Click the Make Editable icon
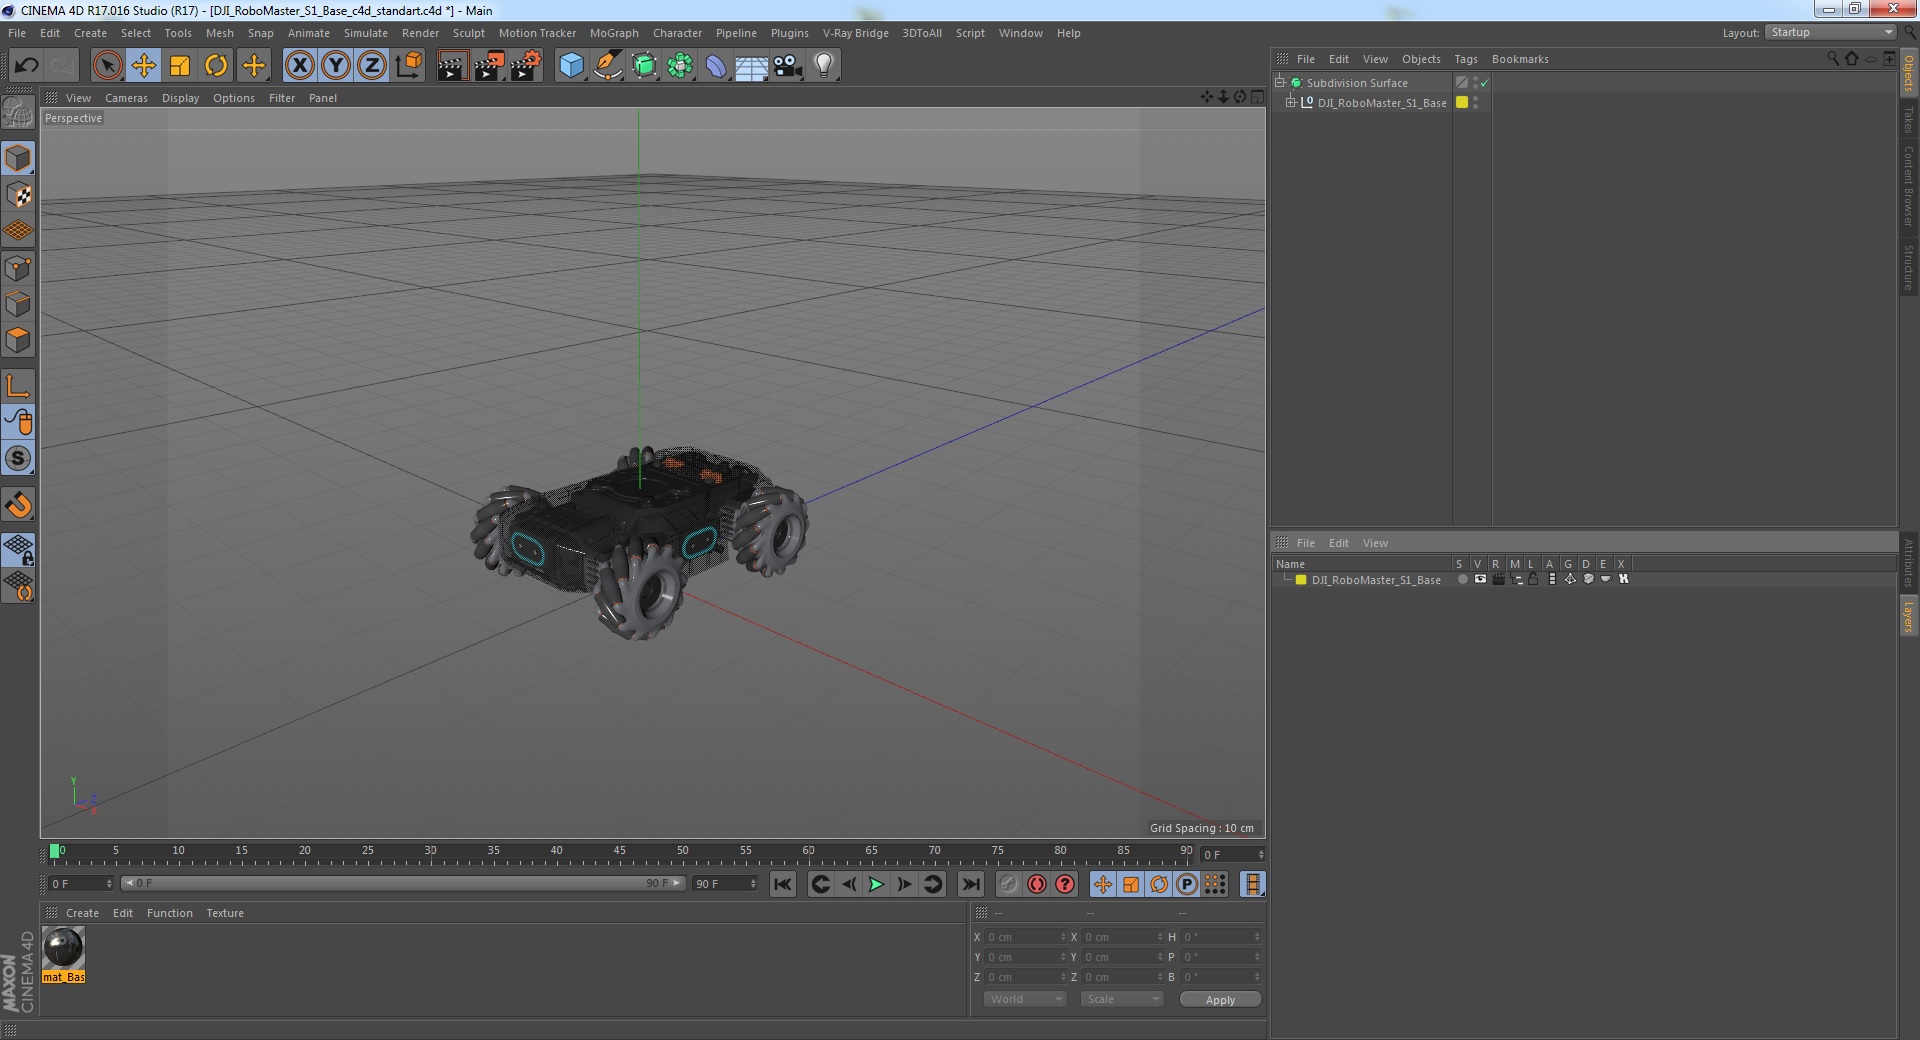The height and width of the screenshot is (1040, 1920). point(18,113)
